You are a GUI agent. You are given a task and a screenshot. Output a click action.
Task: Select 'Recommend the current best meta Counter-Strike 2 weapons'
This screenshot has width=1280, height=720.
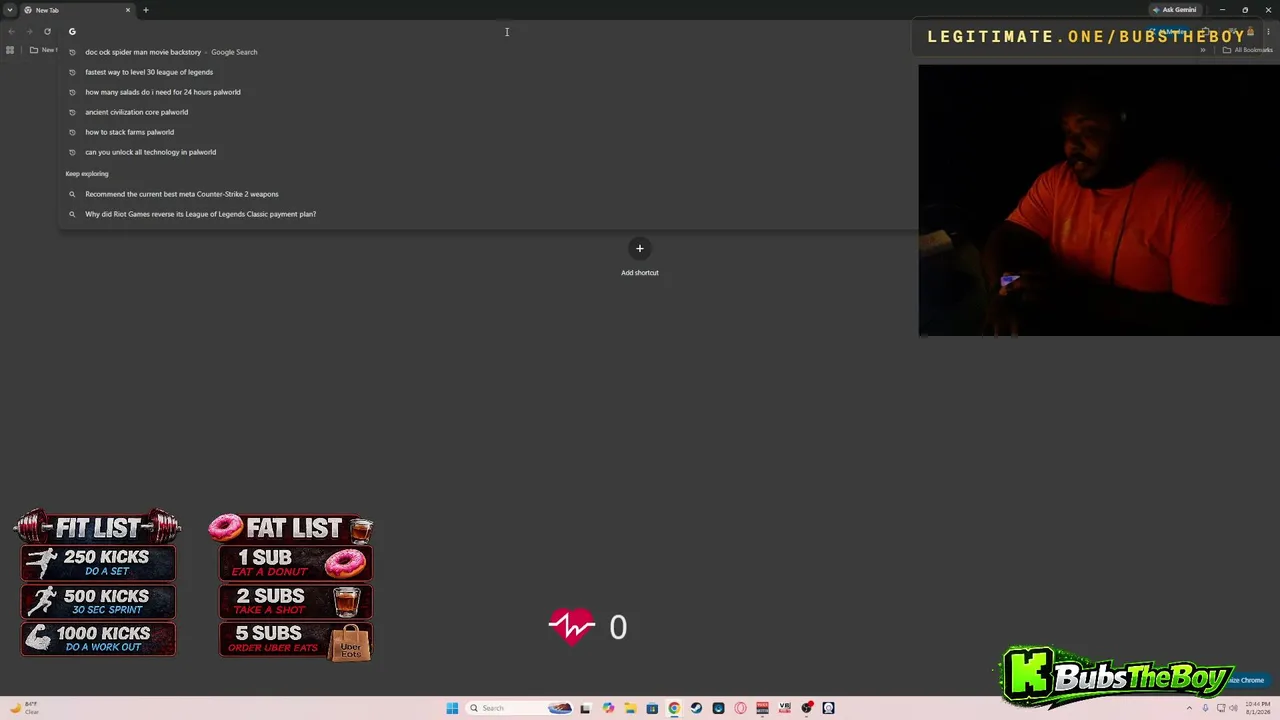click(x=488, y=194)
